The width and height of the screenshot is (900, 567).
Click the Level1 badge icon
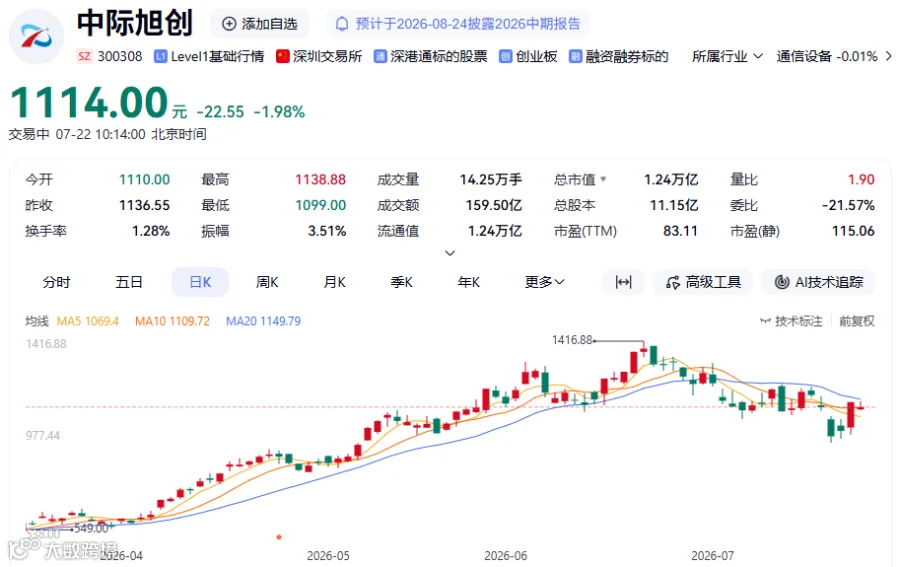coord(161,56)
